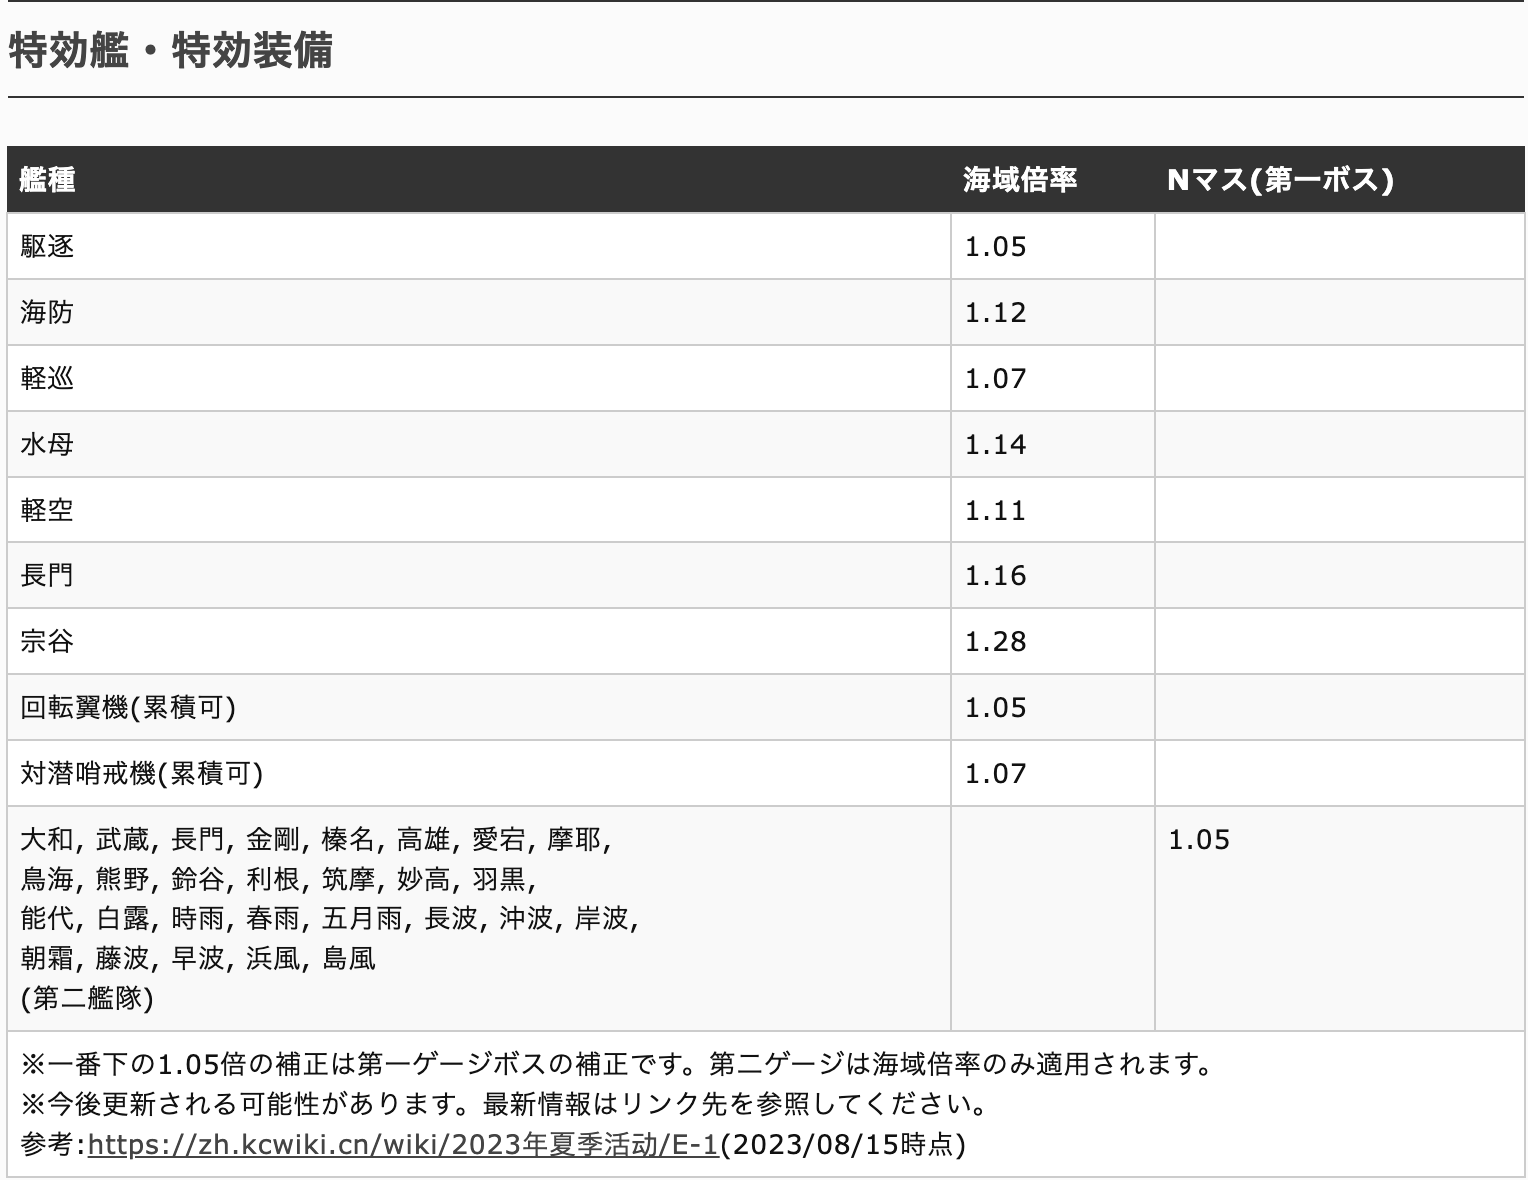Select the 長門 row label

[x=47, y=576]
